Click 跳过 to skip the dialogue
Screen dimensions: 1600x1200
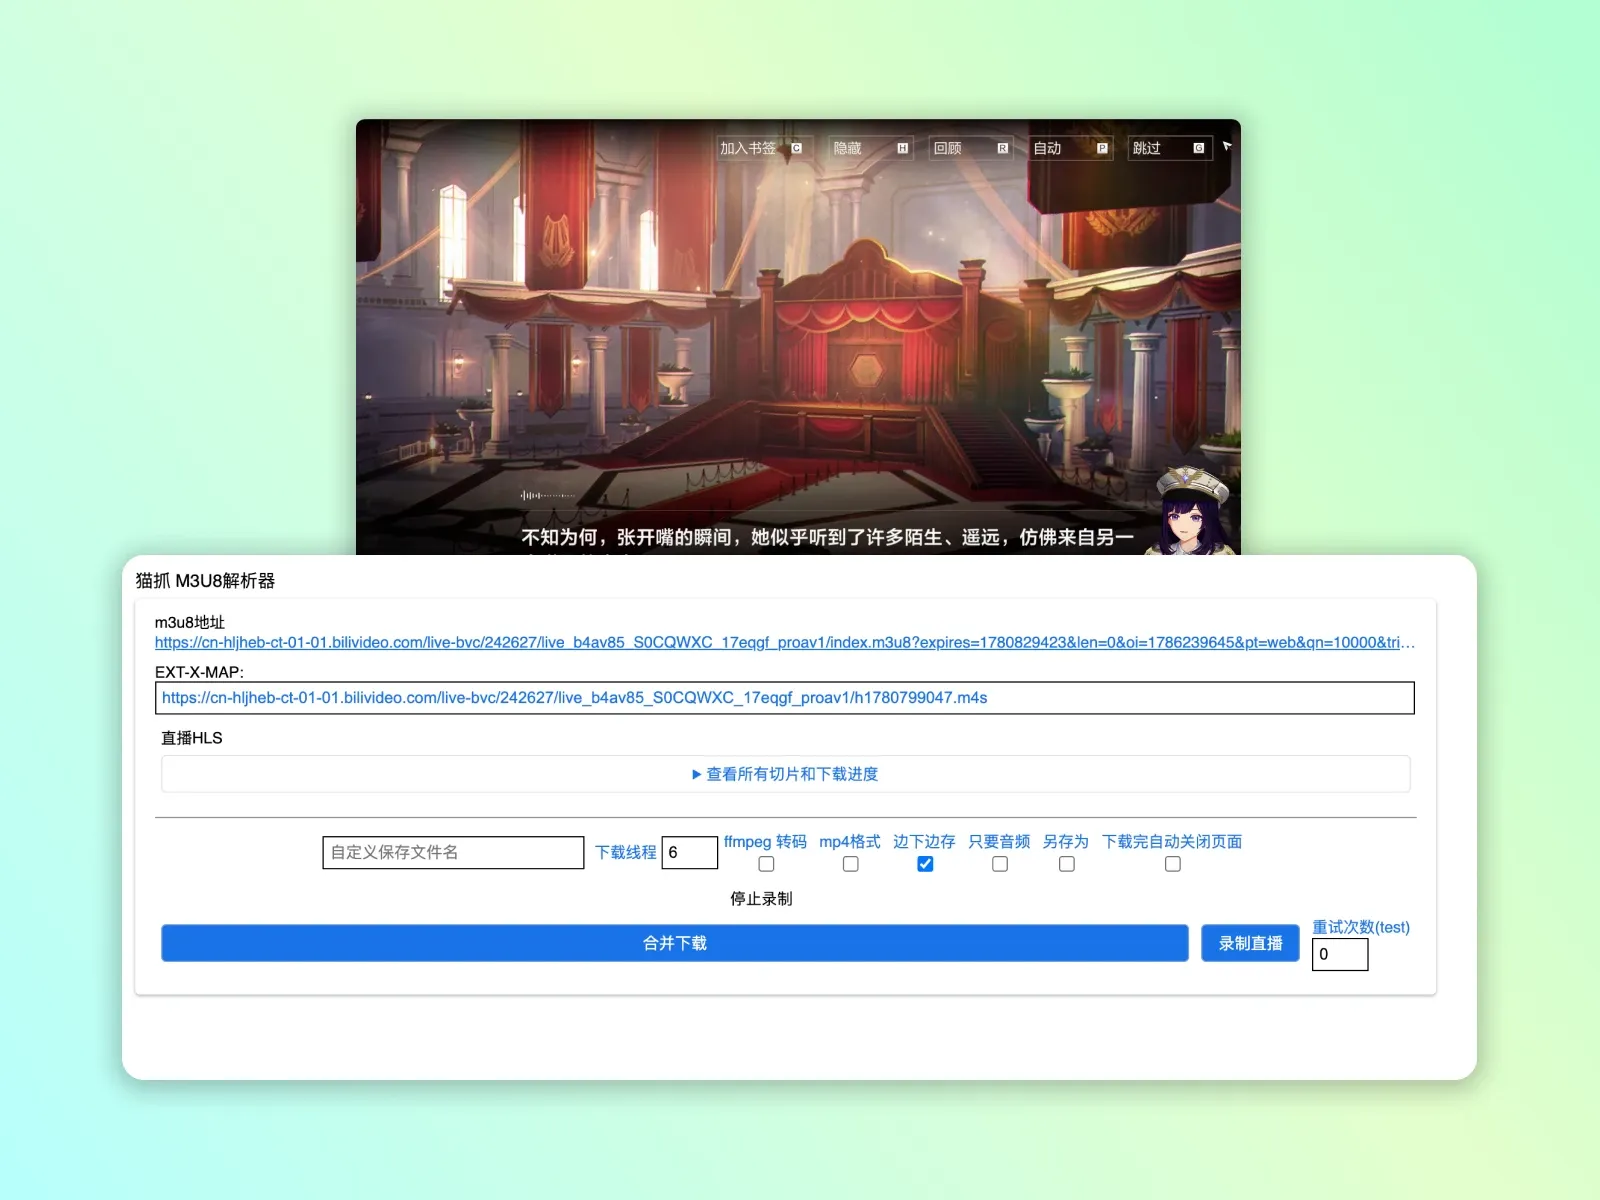1170,148
